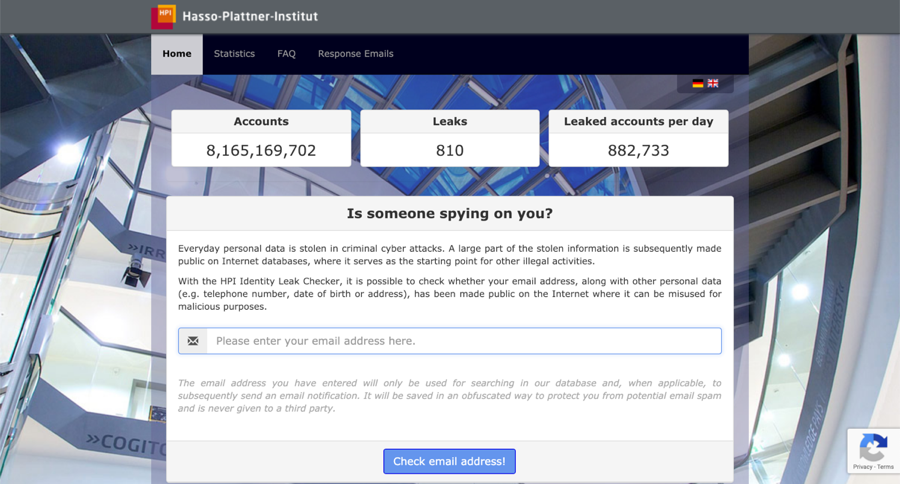This screenshot has height=484, width=900.
Task: Click the Check email address! button
Action: tap(449, 462)
